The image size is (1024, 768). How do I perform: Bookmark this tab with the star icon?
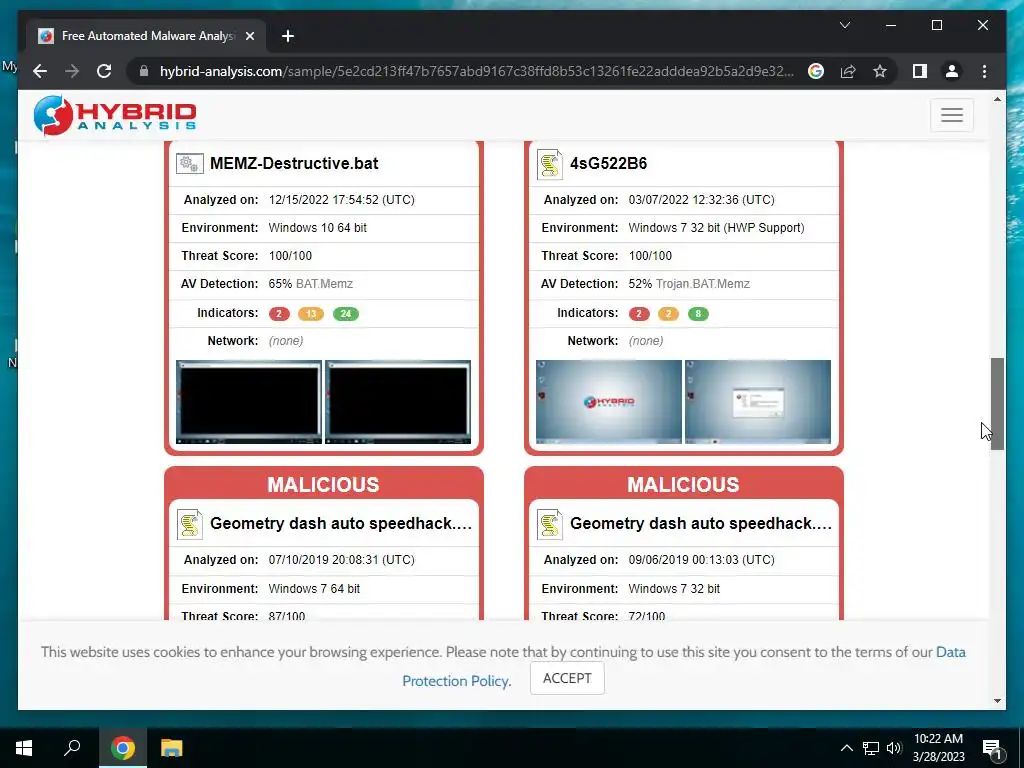click(x=880, y=71)
